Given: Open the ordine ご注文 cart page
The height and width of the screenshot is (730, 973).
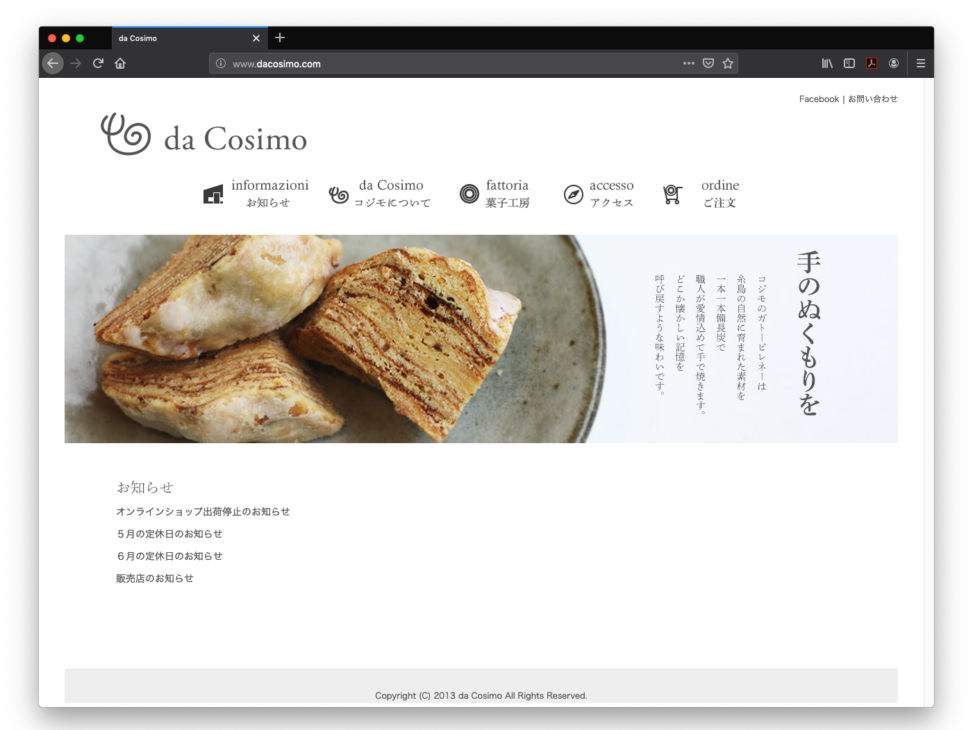Looking at the screenshot, I should coord(702,193).
